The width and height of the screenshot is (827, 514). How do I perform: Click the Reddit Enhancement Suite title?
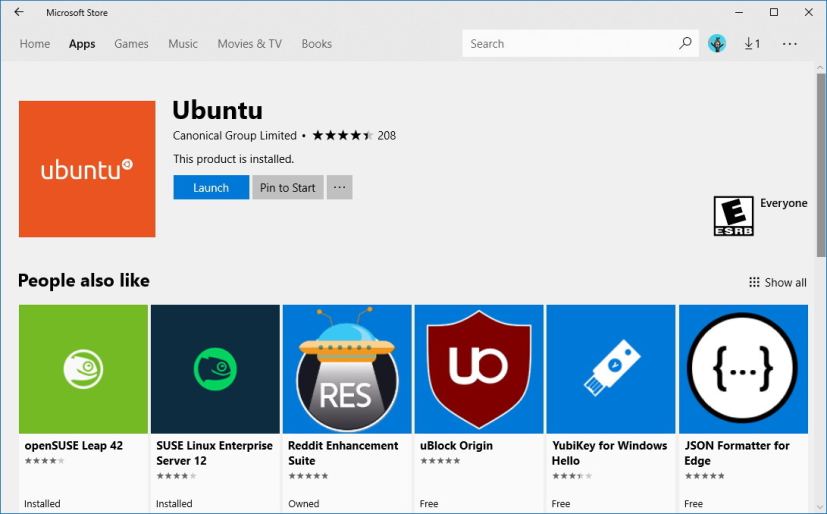pyautogui.click(x=343, y=453)
